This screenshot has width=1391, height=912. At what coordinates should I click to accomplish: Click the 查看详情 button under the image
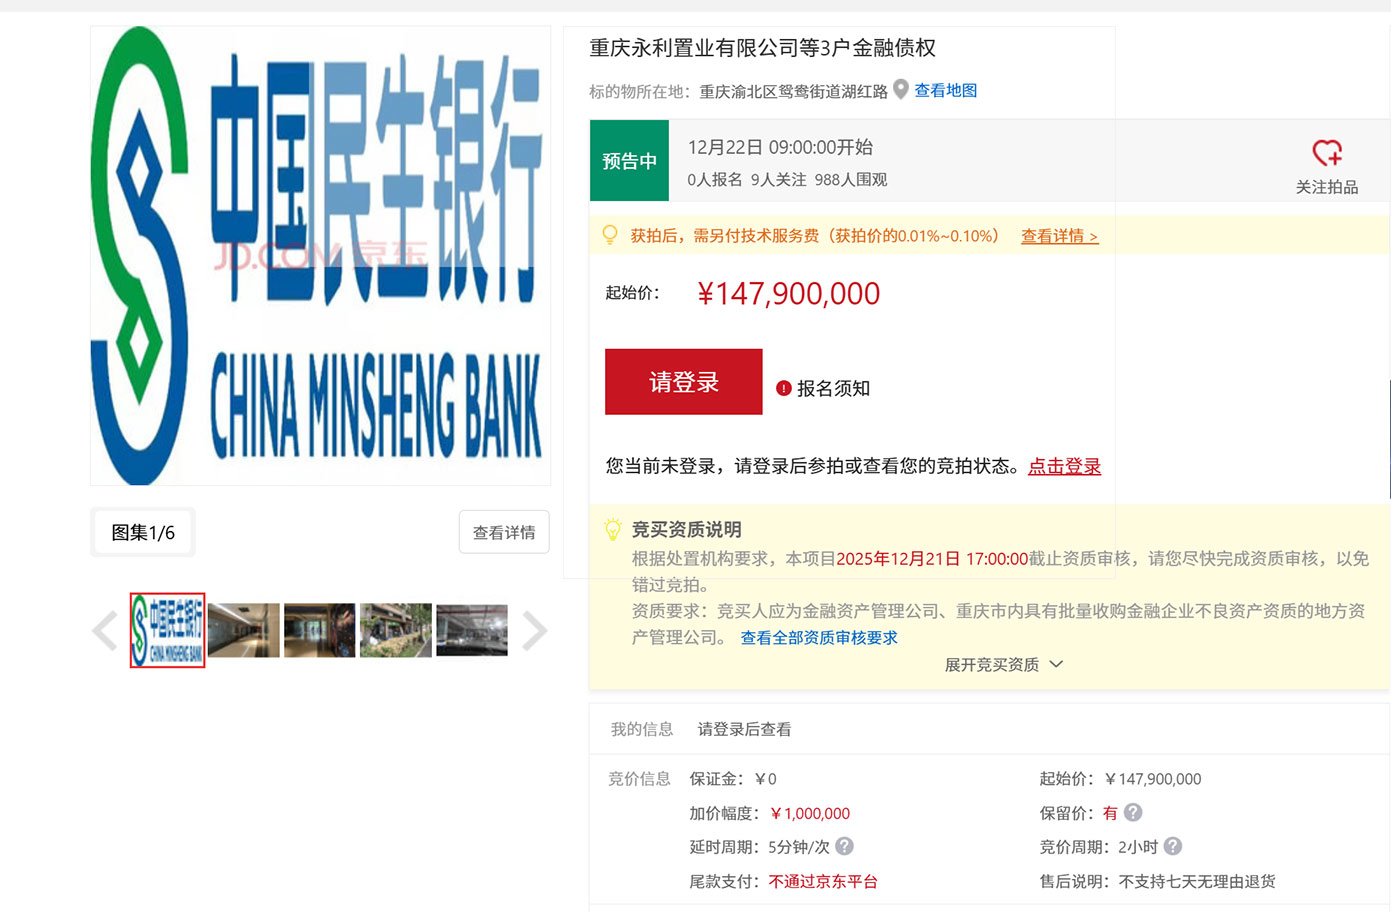(x=504, y=532)
